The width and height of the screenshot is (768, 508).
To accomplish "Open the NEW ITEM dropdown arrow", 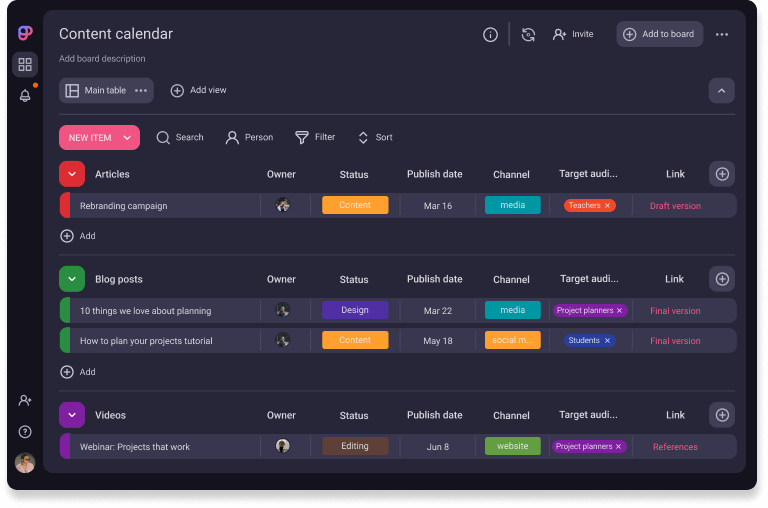I will point(127,138).
